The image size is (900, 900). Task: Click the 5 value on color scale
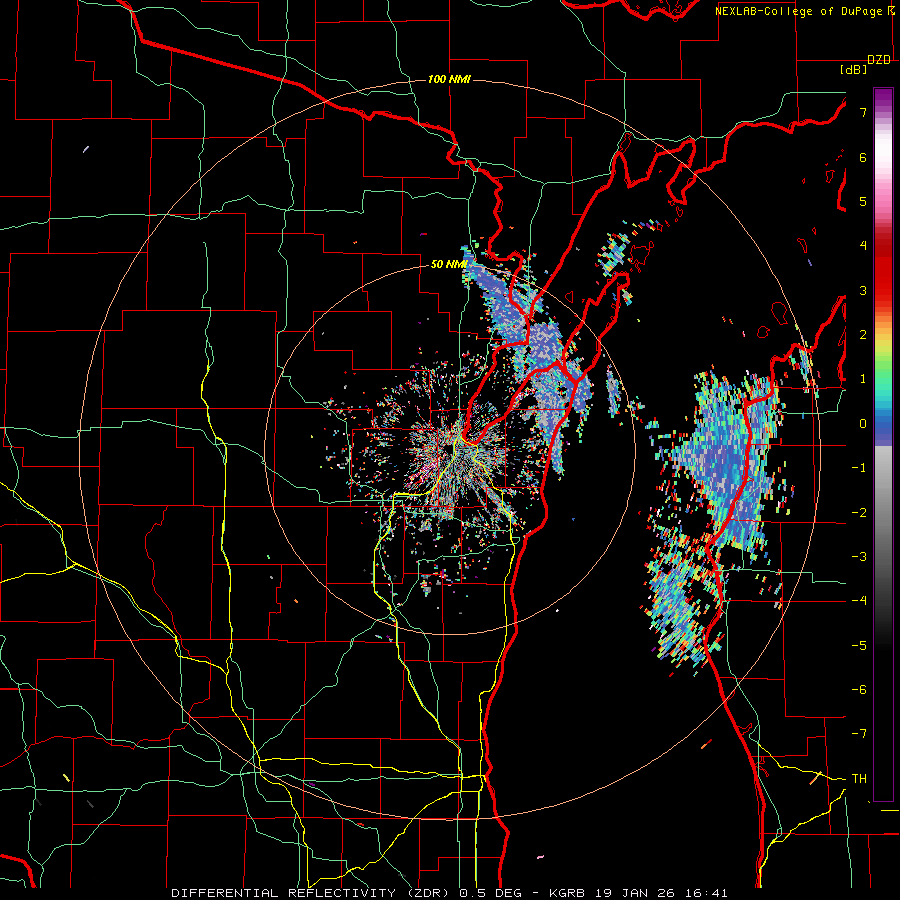click(863, 201)
